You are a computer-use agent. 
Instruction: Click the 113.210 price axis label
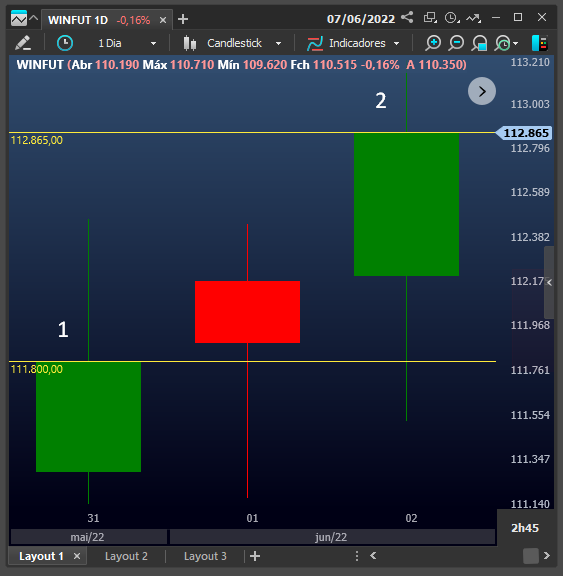530,62
